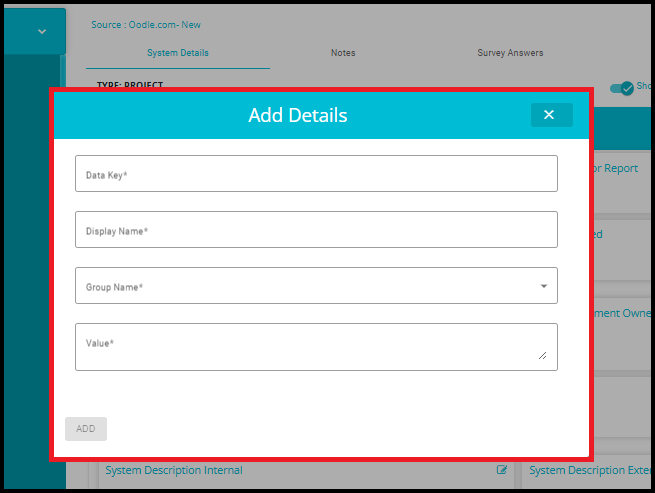The image size is (655, 493).
Task: Select the System Description External link
Action: tap(590, 470)
